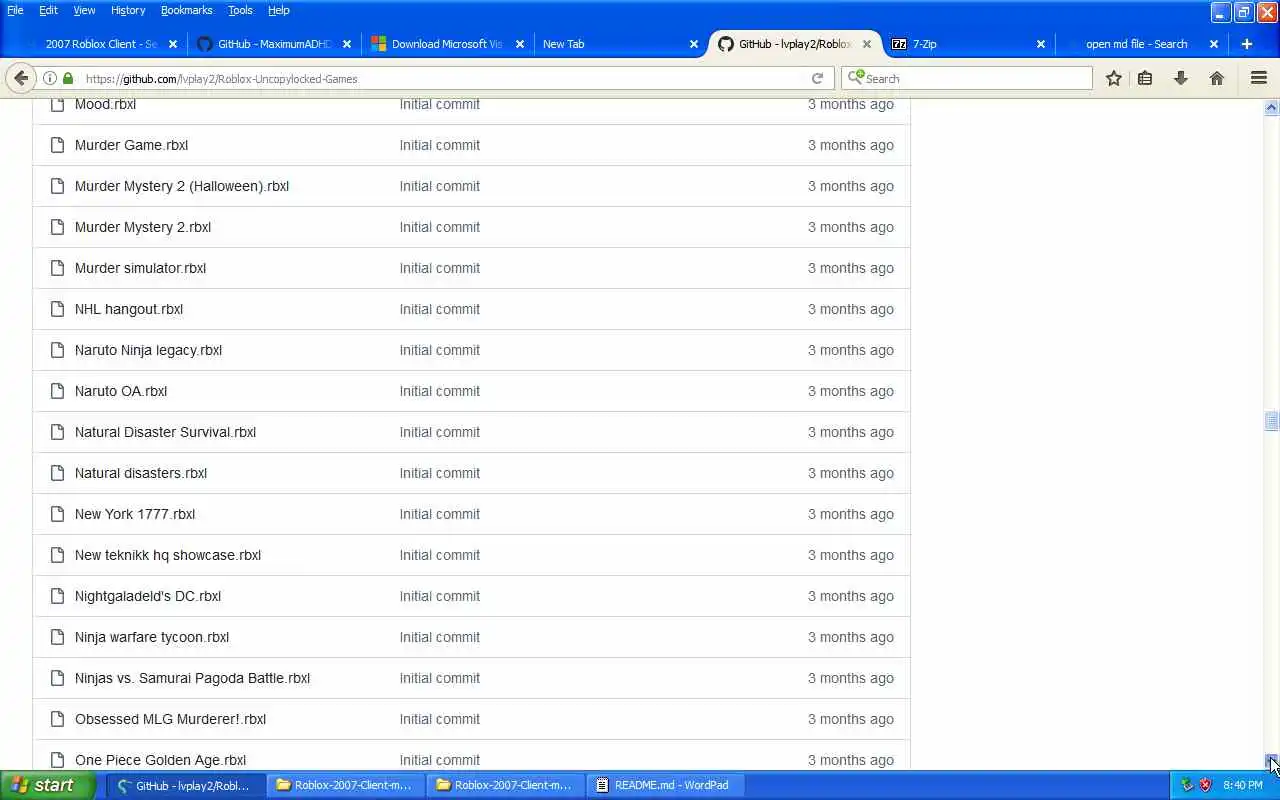Click '3 months ago' for Naruto OA.rbxl
Screen dimensions: 1280x800
tap(851, 391)
